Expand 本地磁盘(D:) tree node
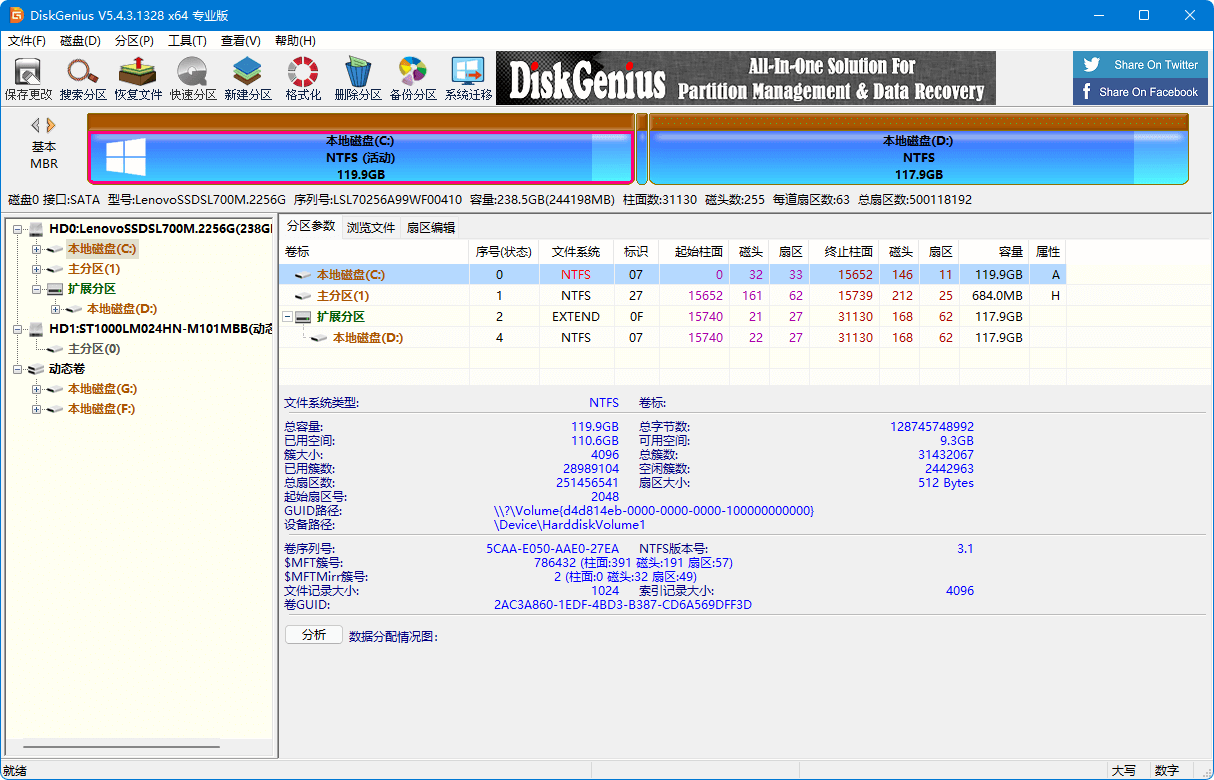Viewport: 1214px width, 780px height. click(x=56, y=309)
